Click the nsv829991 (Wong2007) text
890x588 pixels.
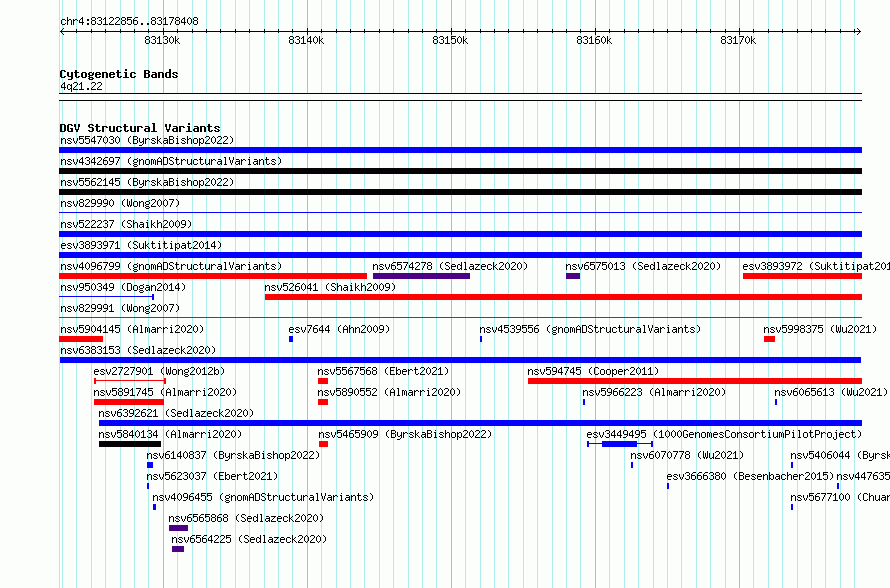pyautogui.click(x=120, y=308)
